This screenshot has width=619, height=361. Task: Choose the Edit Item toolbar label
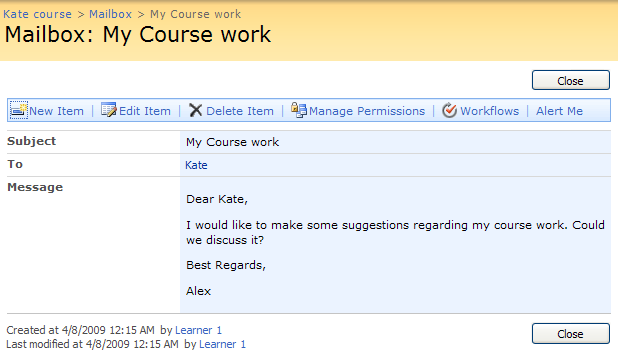coord(145,111)
